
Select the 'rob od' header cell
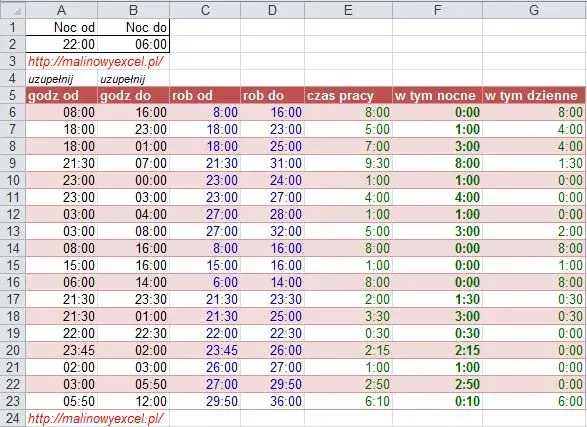[205, 95]
